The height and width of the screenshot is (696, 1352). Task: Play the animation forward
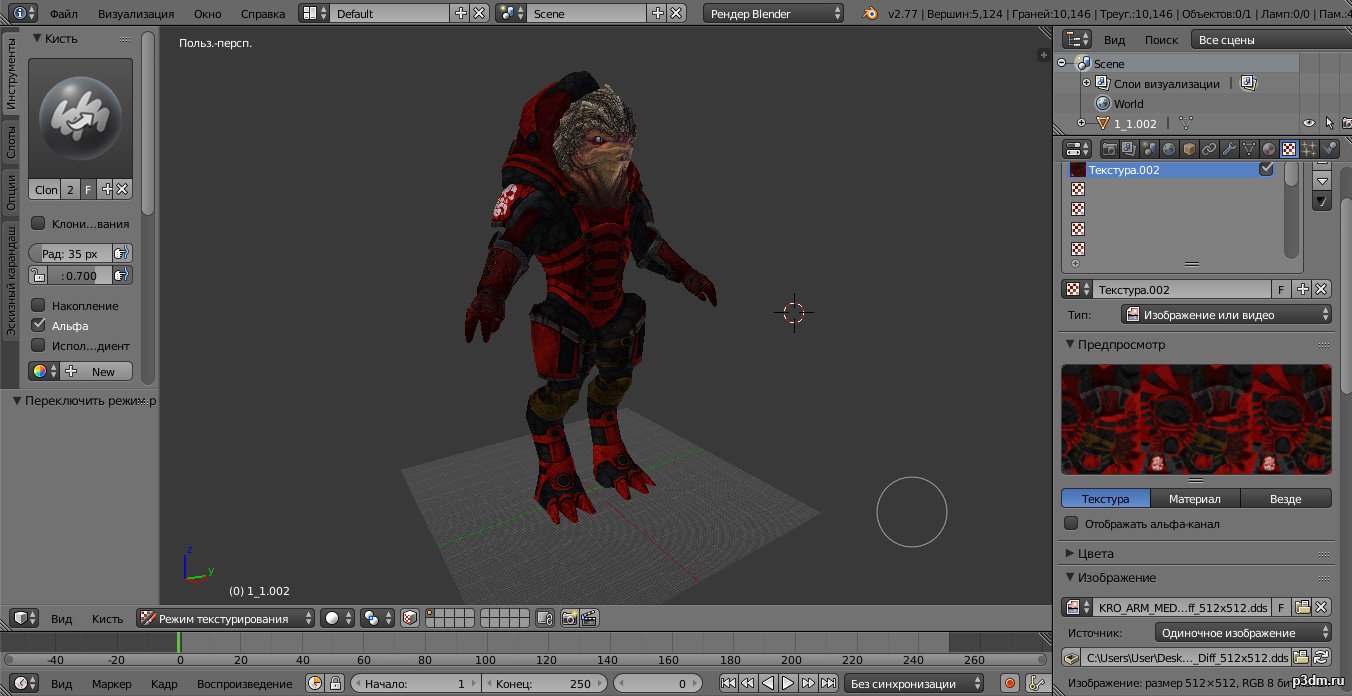[788, 684]
